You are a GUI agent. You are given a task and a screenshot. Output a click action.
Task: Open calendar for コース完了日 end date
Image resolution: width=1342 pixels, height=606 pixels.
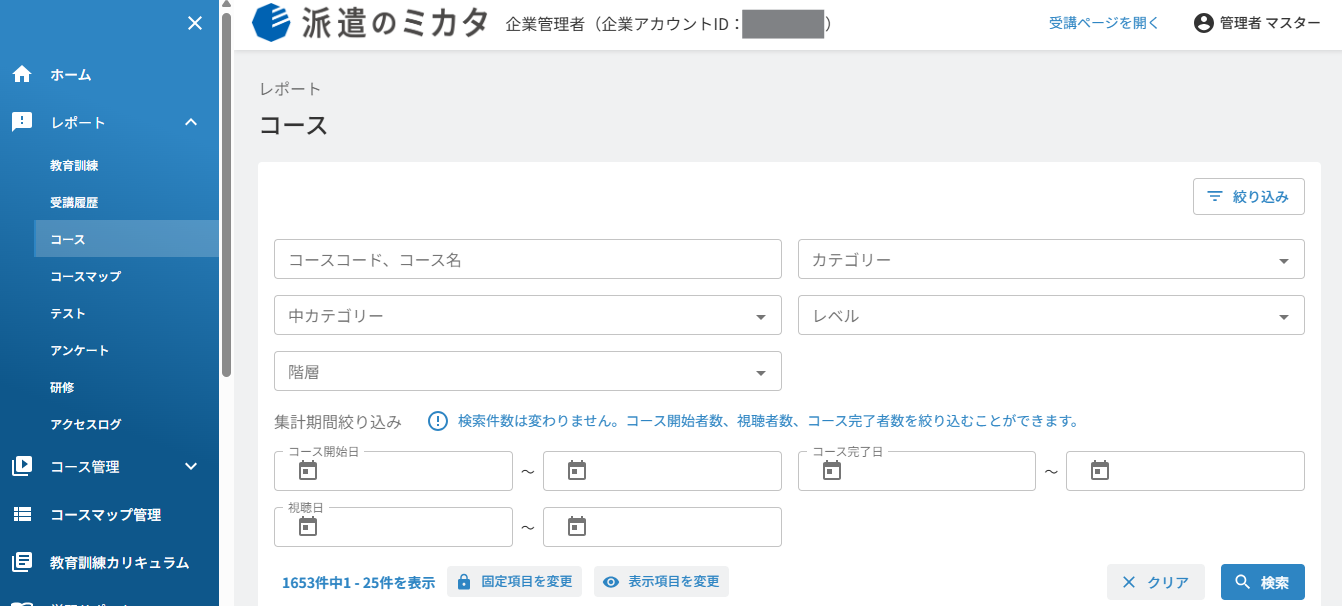(x=1100, y=470)
